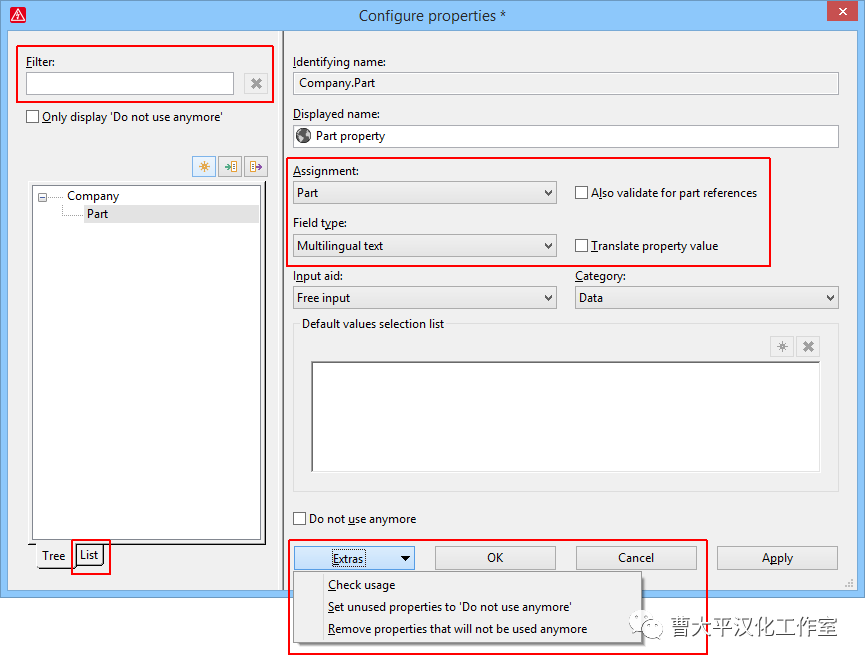Close the Configure properties dialog

pyautogui.click(x=842, y=11)
